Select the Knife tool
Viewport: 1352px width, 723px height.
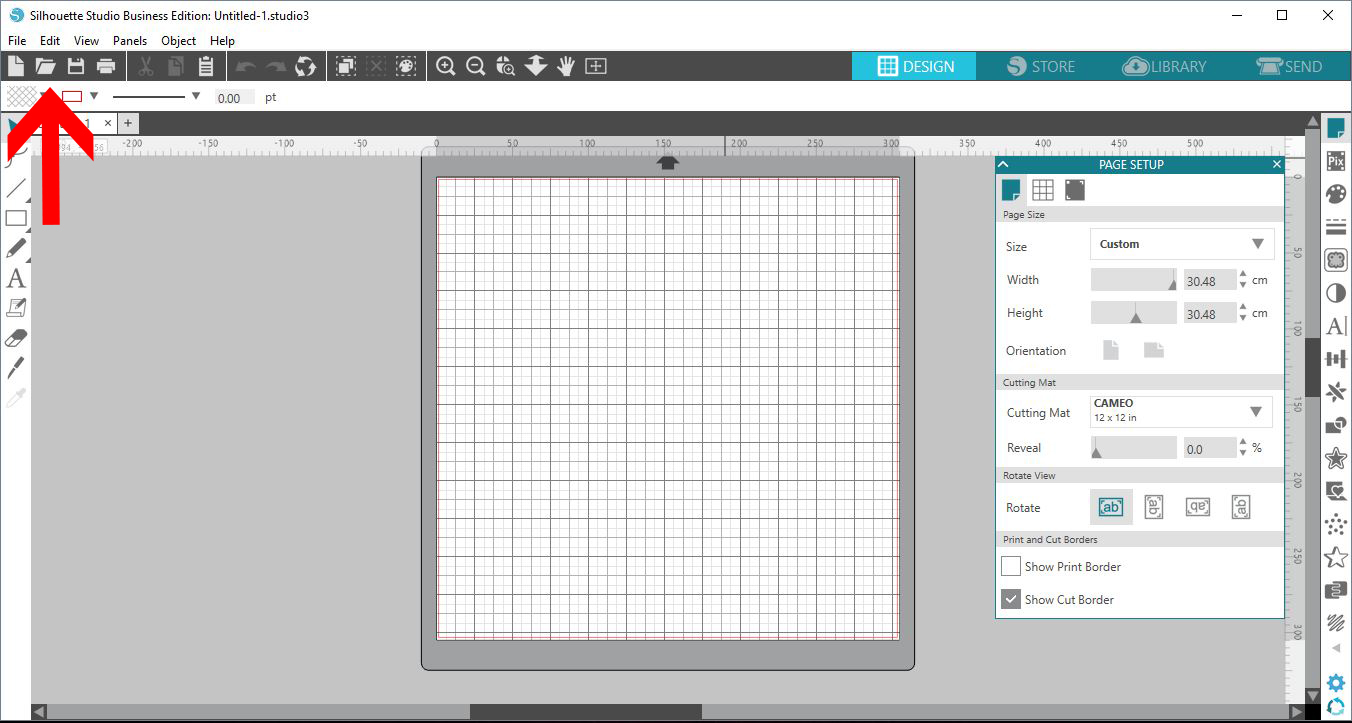click(16, 368)
